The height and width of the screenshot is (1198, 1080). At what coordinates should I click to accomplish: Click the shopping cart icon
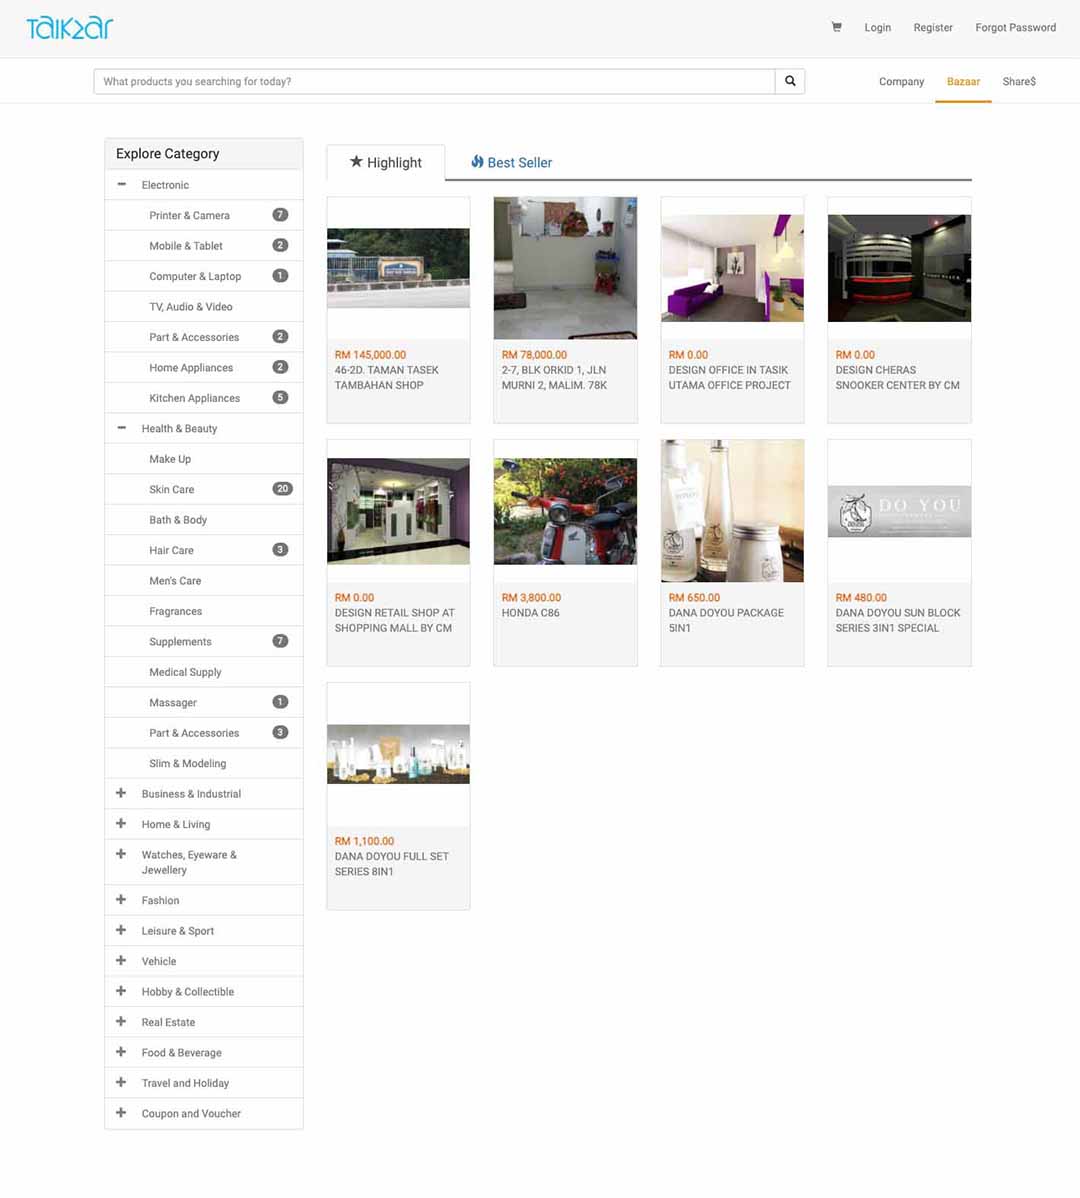click(836, 28)
